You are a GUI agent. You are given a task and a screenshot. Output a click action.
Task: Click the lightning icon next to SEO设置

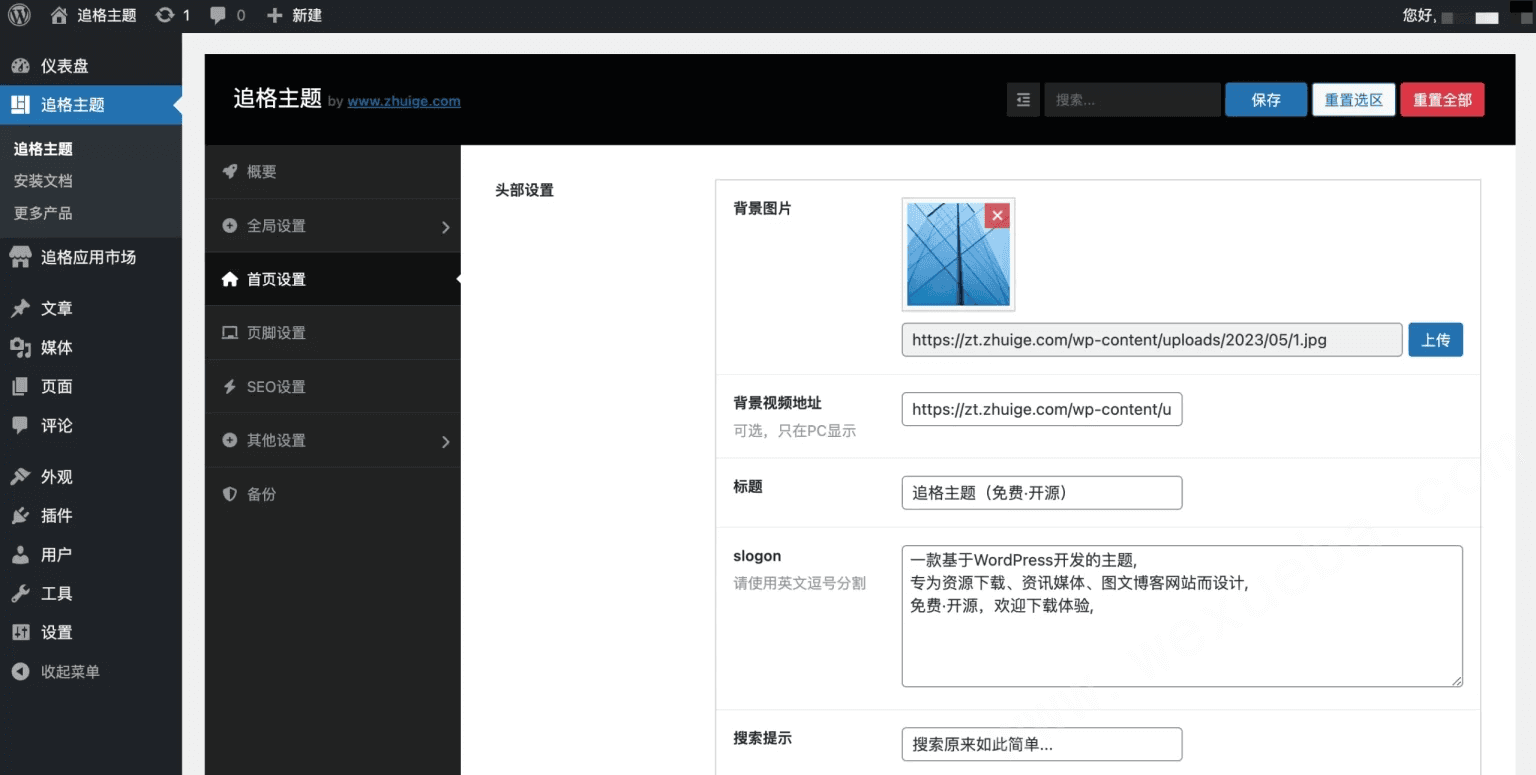[x=230, y=387]
